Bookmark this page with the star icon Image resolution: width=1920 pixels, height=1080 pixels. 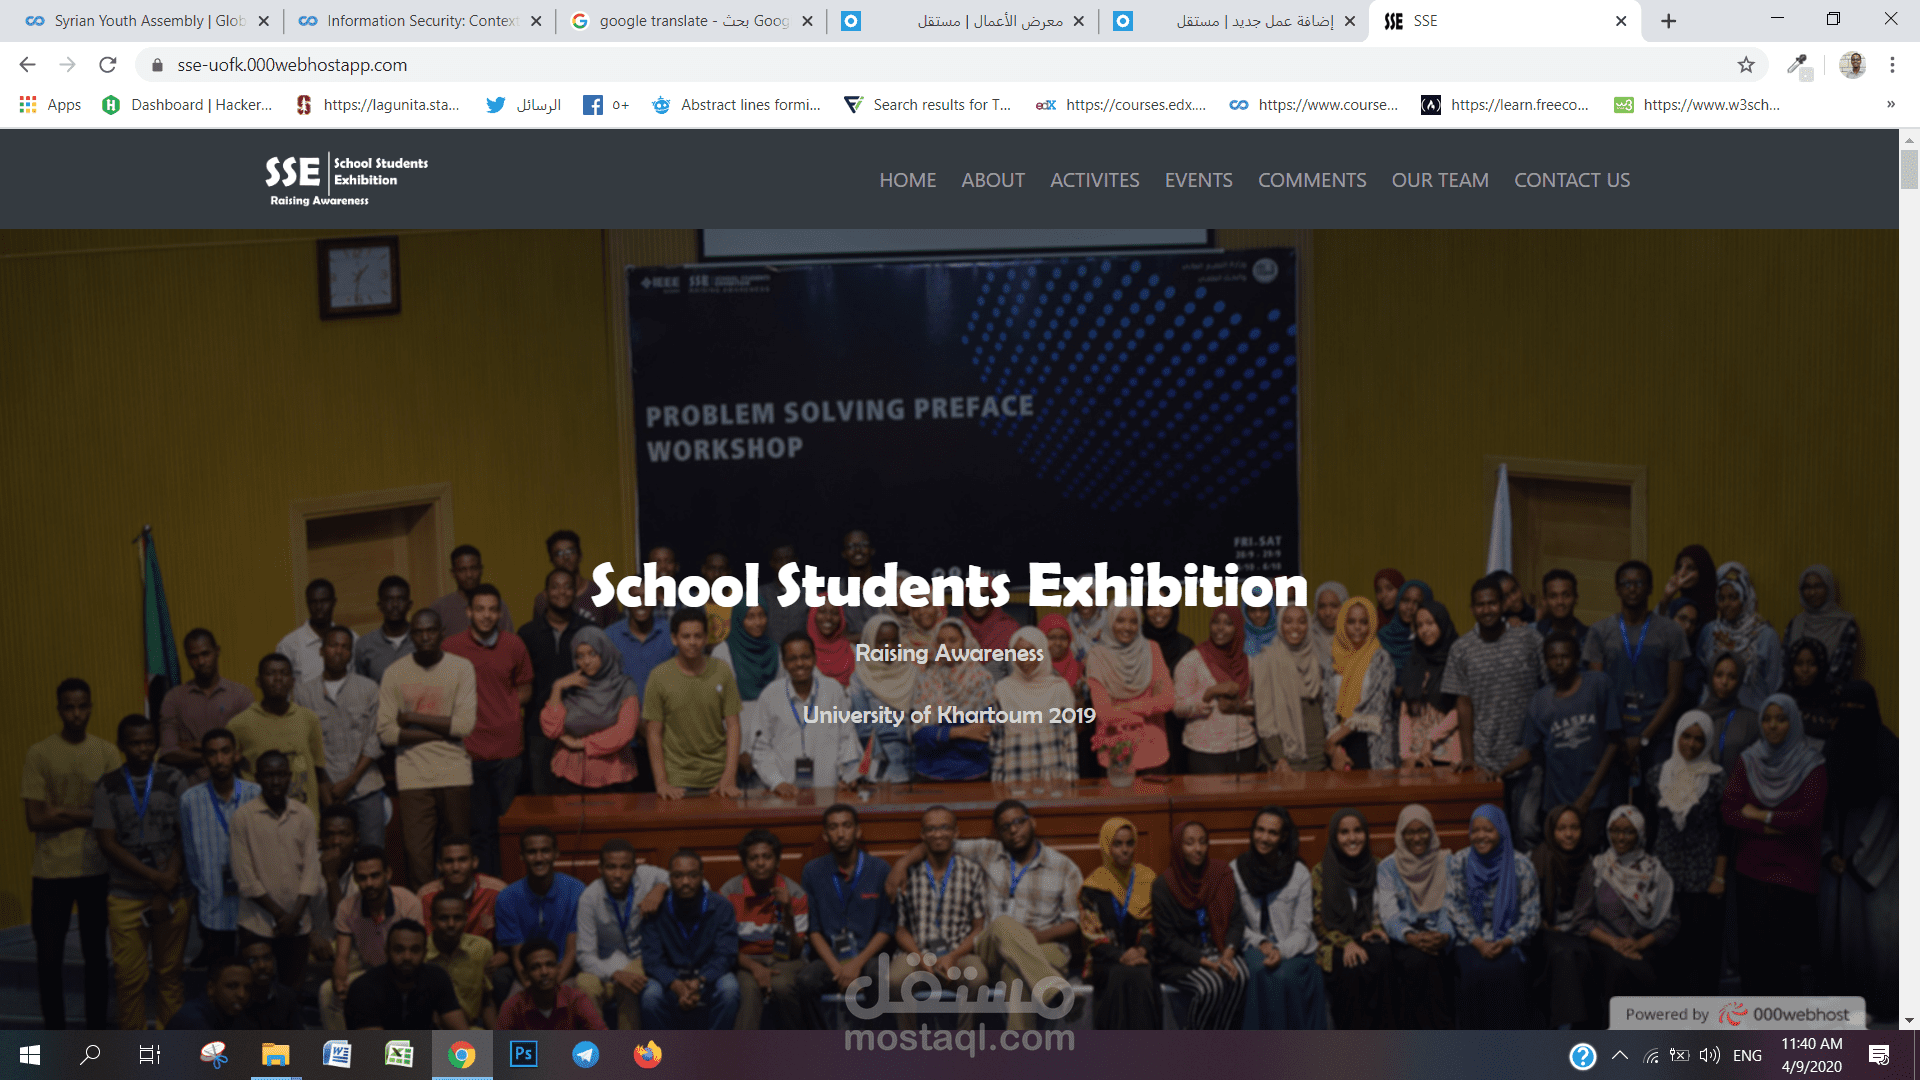[1746, 65]
